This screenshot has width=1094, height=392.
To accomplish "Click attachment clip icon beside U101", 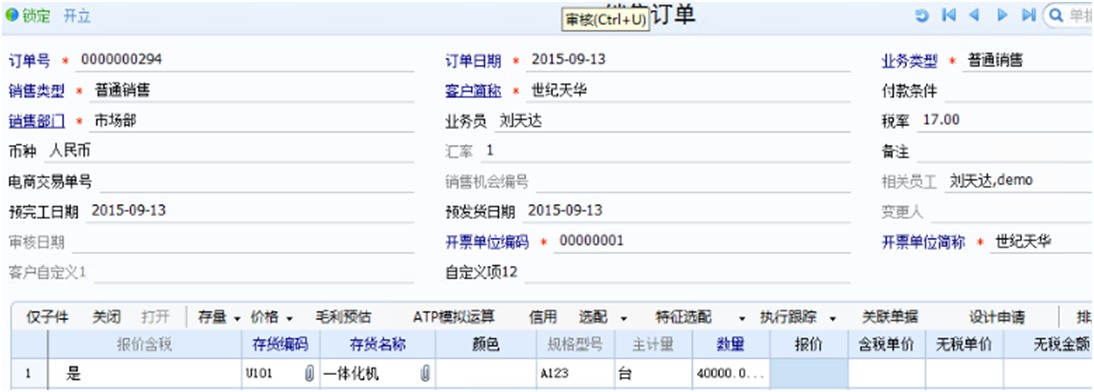I will [x=309, y=374].
